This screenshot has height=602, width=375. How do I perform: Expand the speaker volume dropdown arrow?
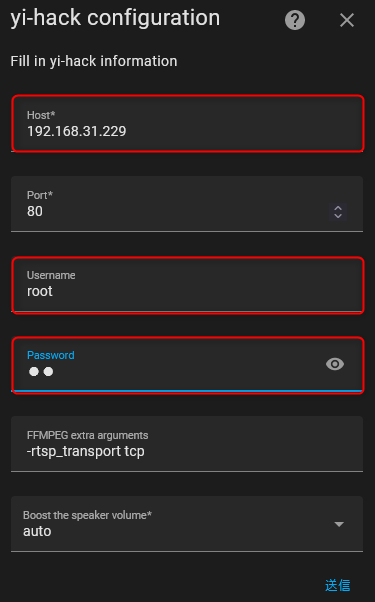[339, 524]
